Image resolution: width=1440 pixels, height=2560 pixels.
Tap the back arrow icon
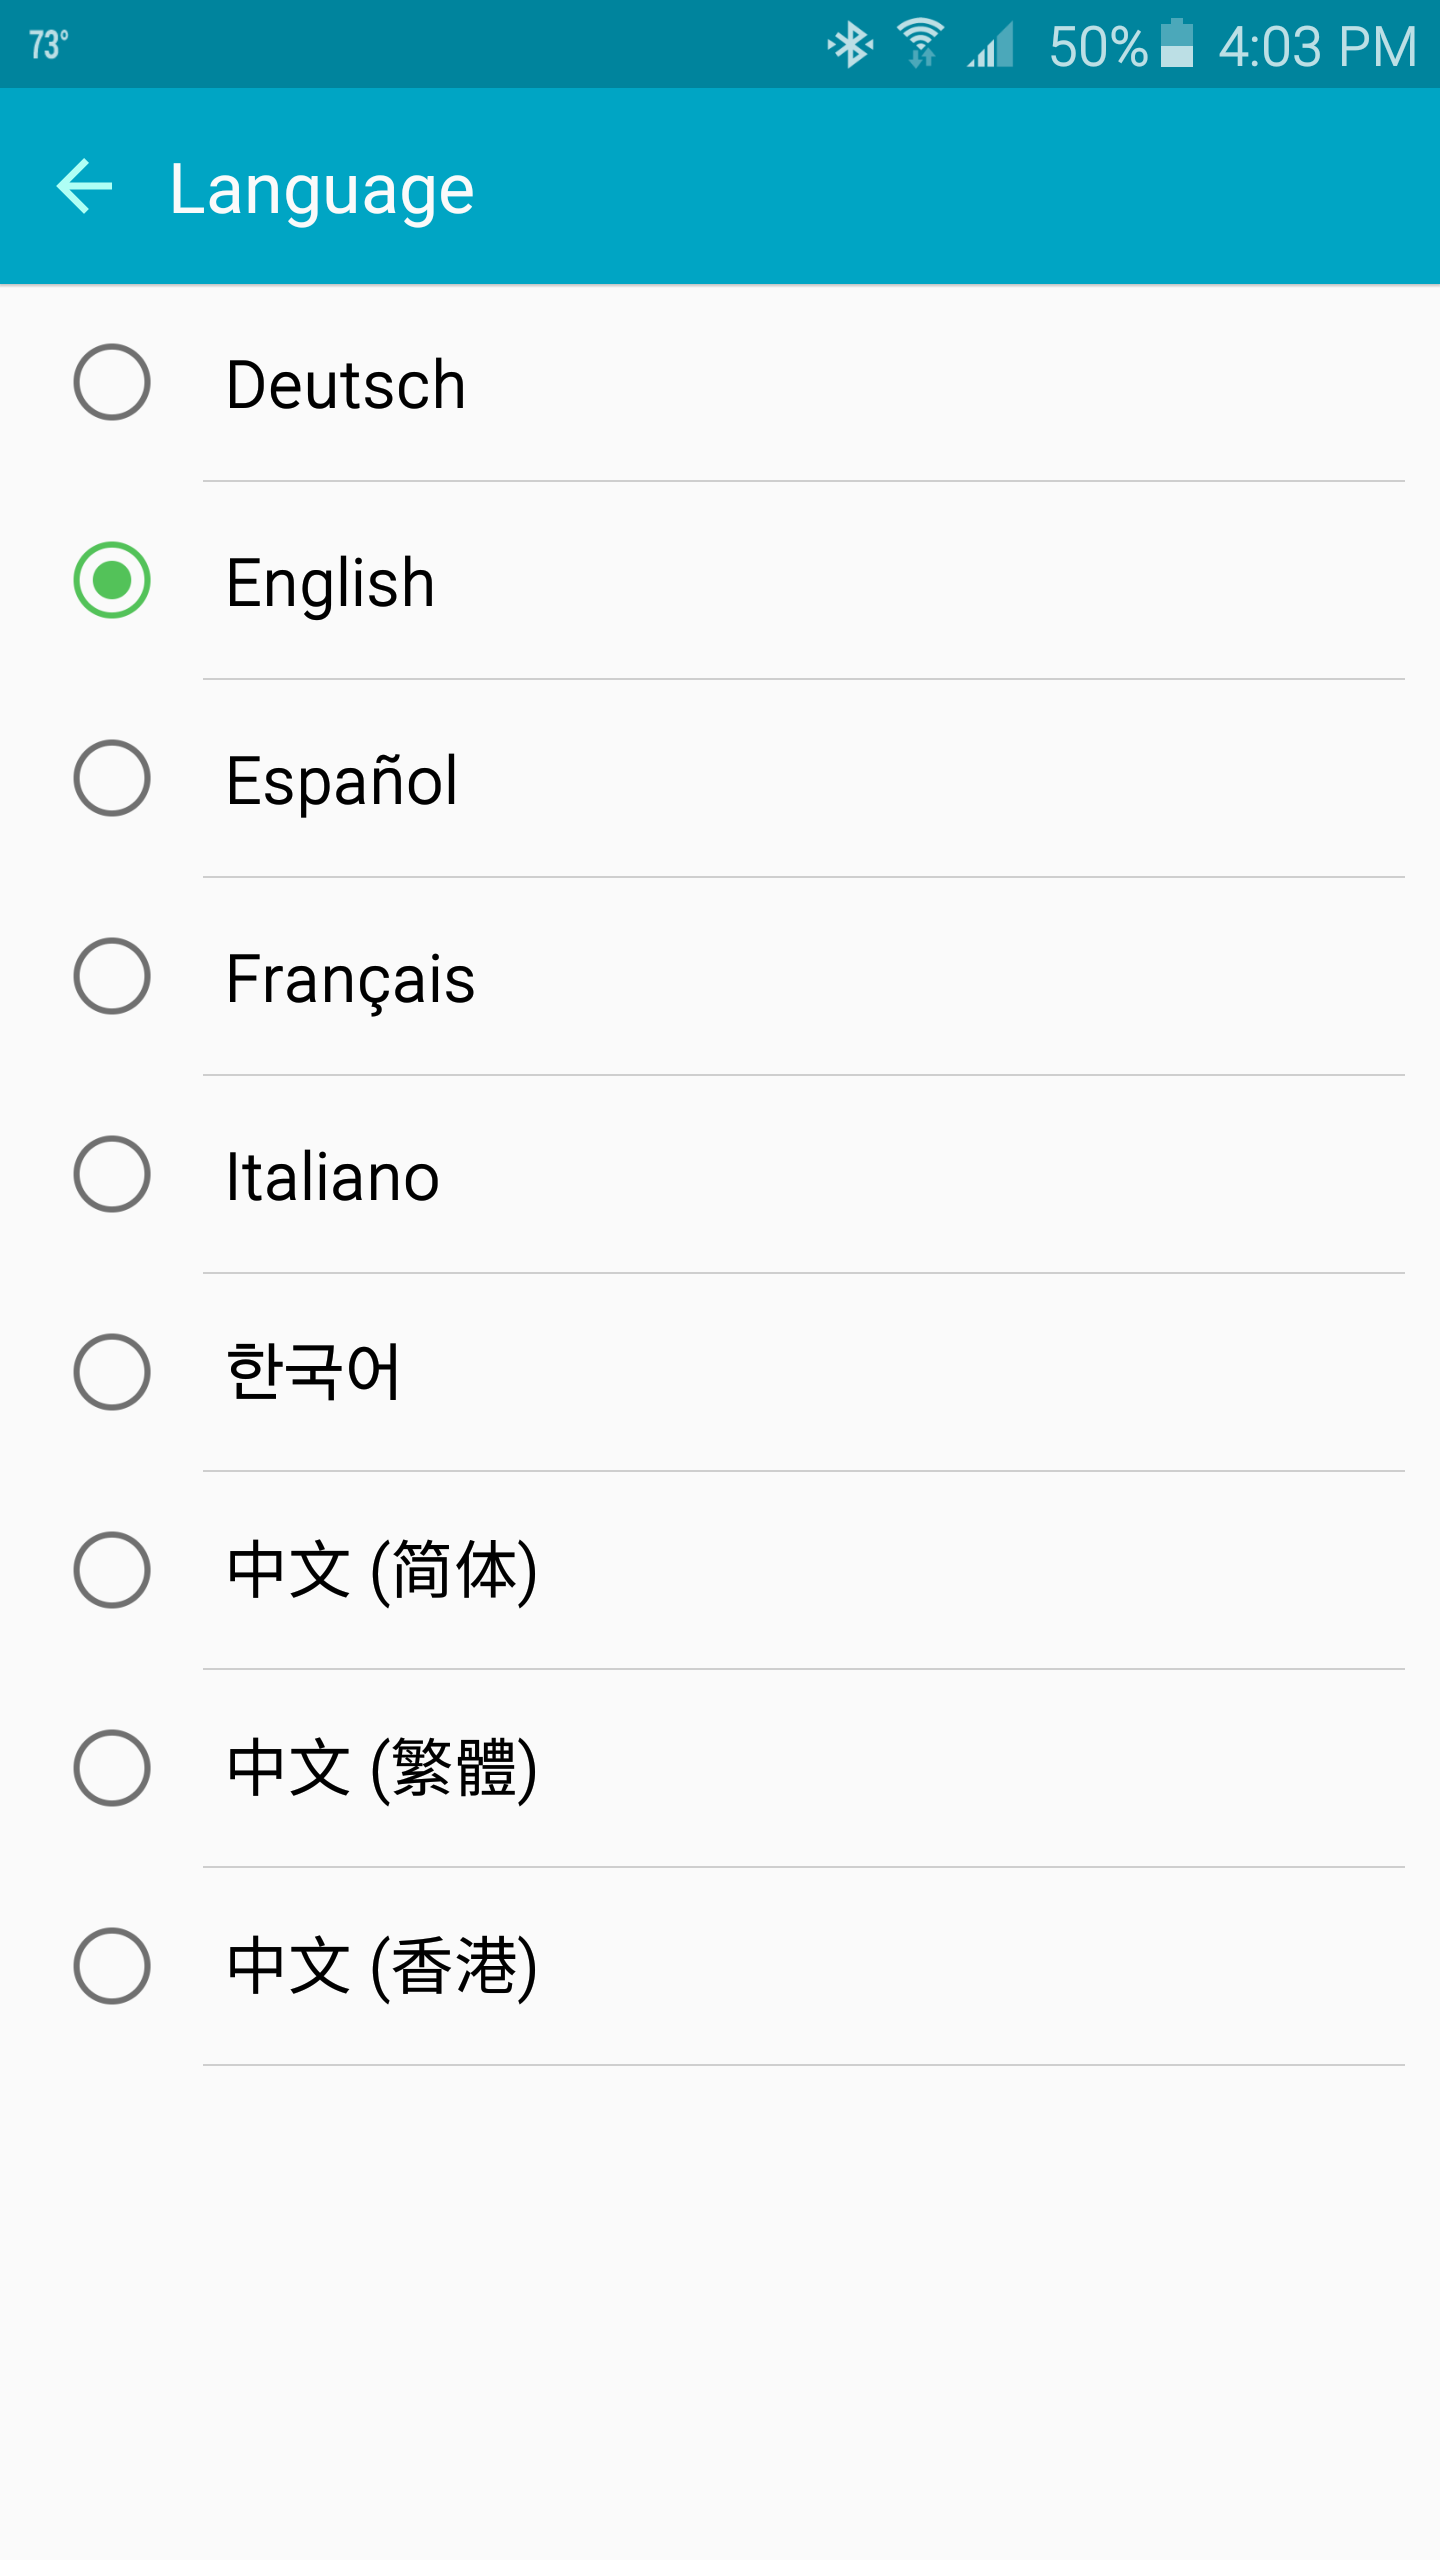click(85, 187)
